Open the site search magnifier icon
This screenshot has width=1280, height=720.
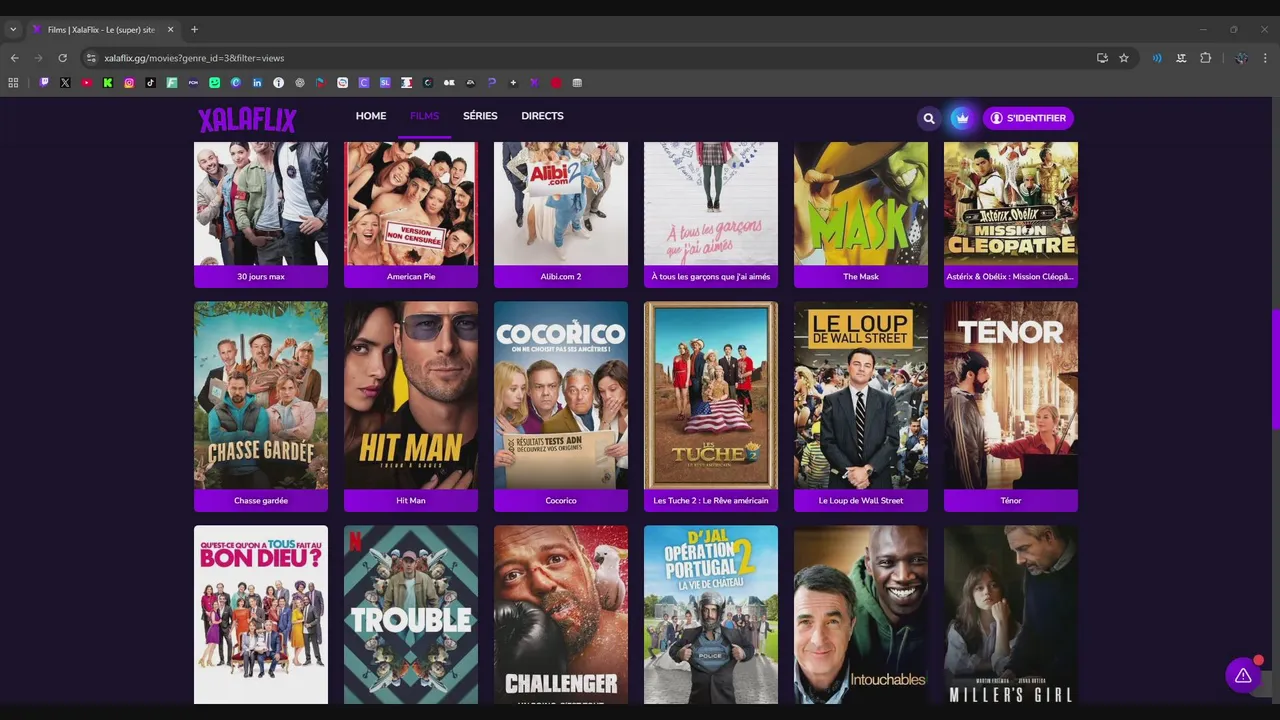click(x=929, y=118)
